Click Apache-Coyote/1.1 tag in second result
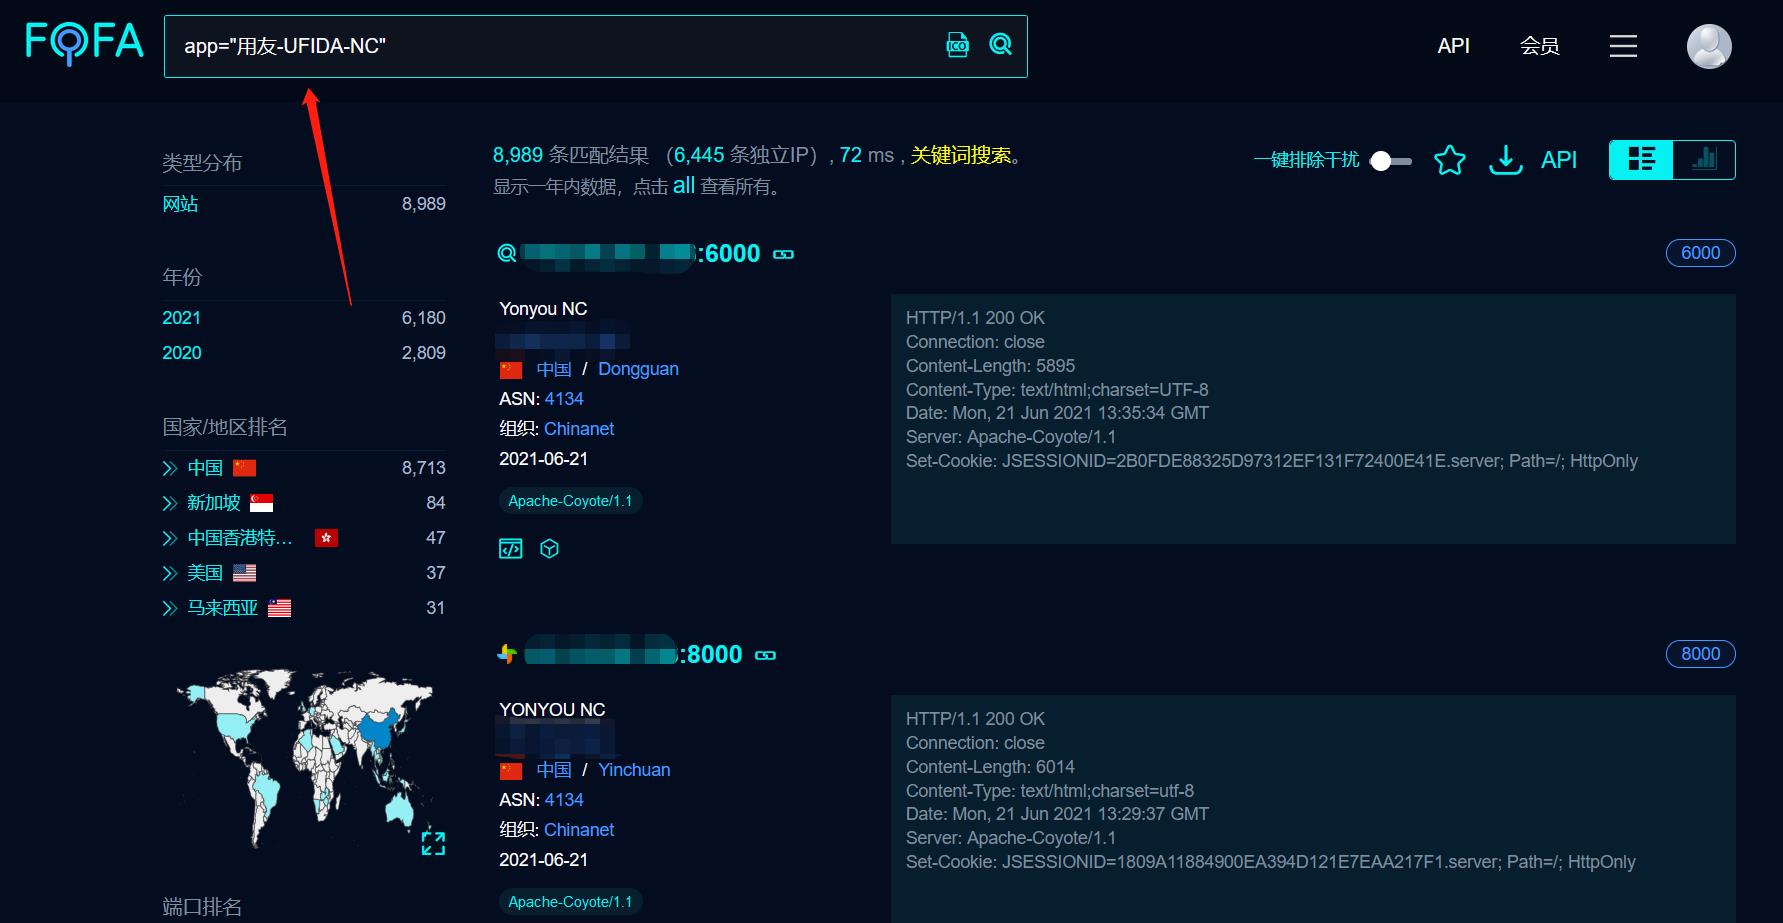This screenshot has height=923, width=1783. tap(570, 902)
